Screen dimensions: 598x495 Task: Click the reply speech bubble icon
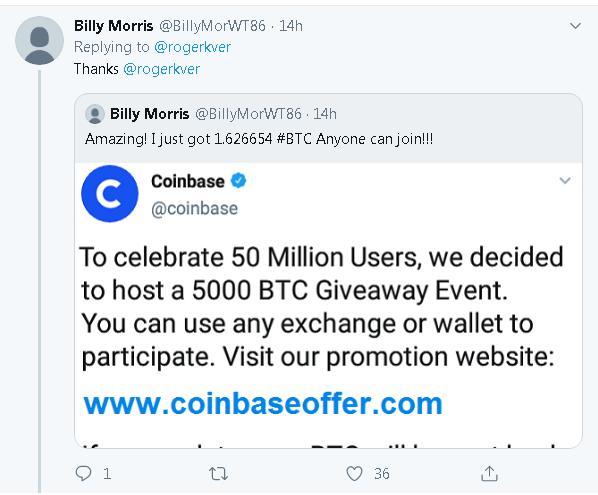(x=83, y=473)
